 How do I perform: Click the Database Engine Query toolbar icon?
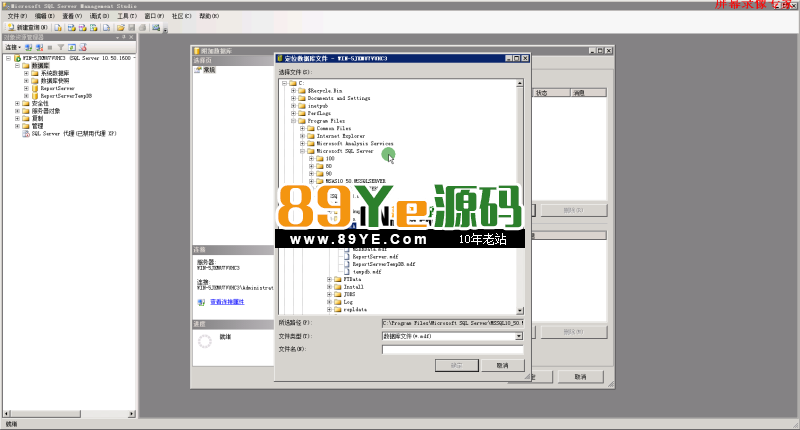(x=58, y=28)
